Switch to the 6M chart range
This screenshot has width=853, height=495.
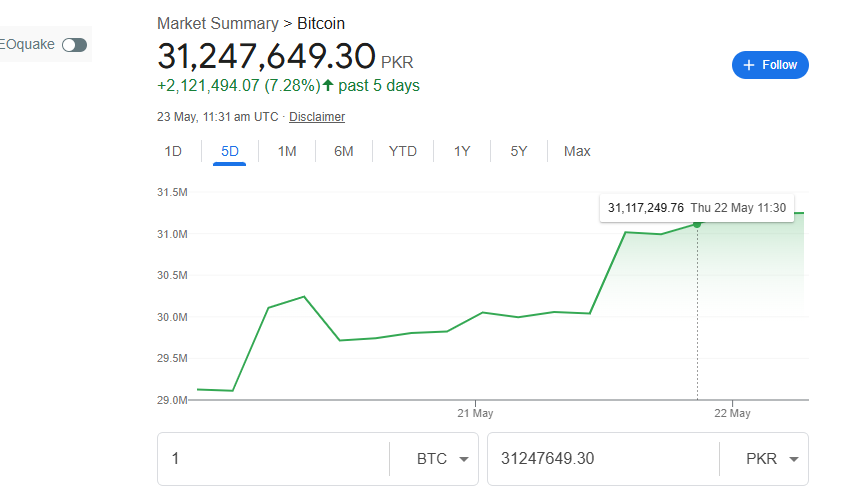click(344, 151)
